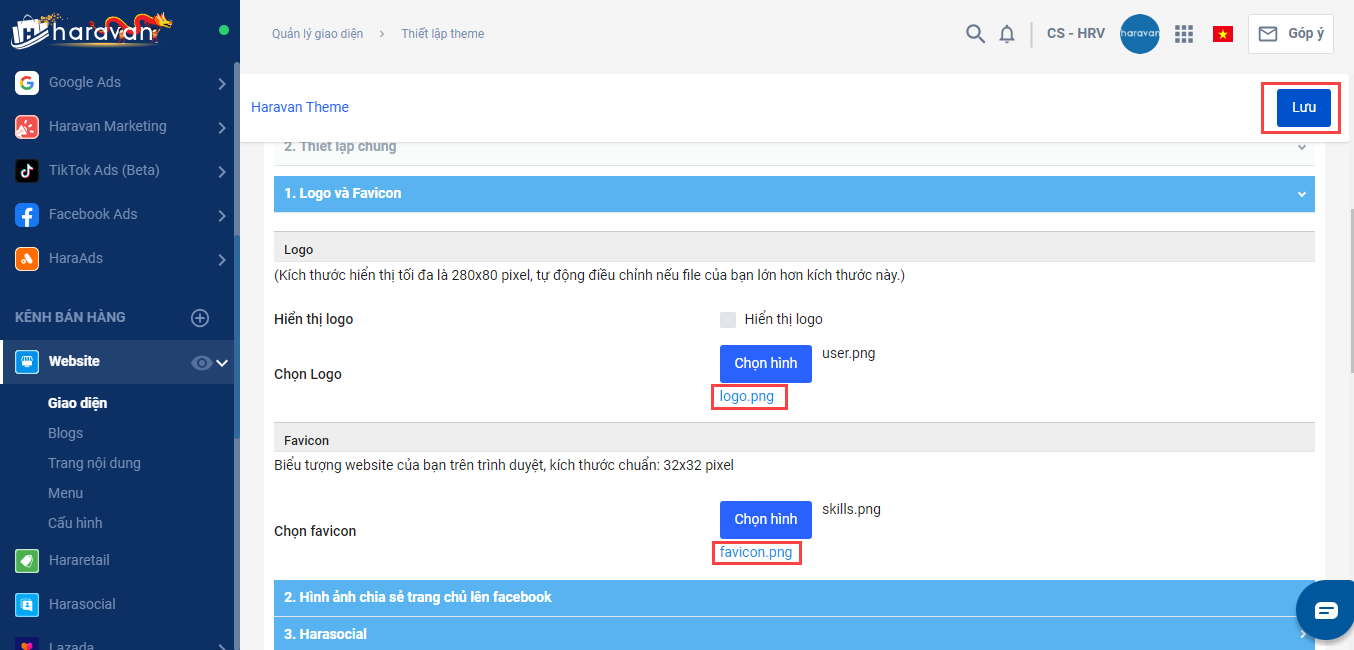
Task: Expand HaraAds submenu arrow
Action: (222, 260)
